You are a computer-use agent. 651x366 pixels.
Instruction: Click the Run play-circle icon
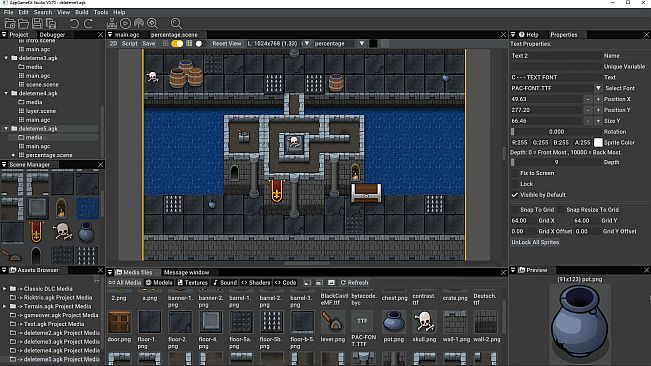point(125,23)
